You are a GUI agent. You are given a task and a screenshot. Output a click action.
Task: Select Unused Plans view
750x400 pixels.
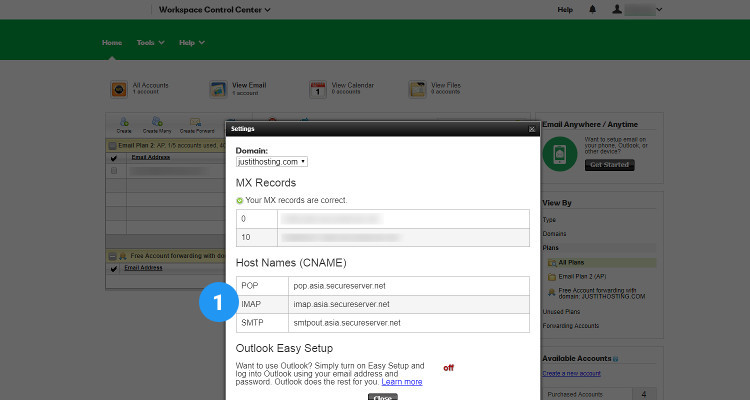(561, 312)
